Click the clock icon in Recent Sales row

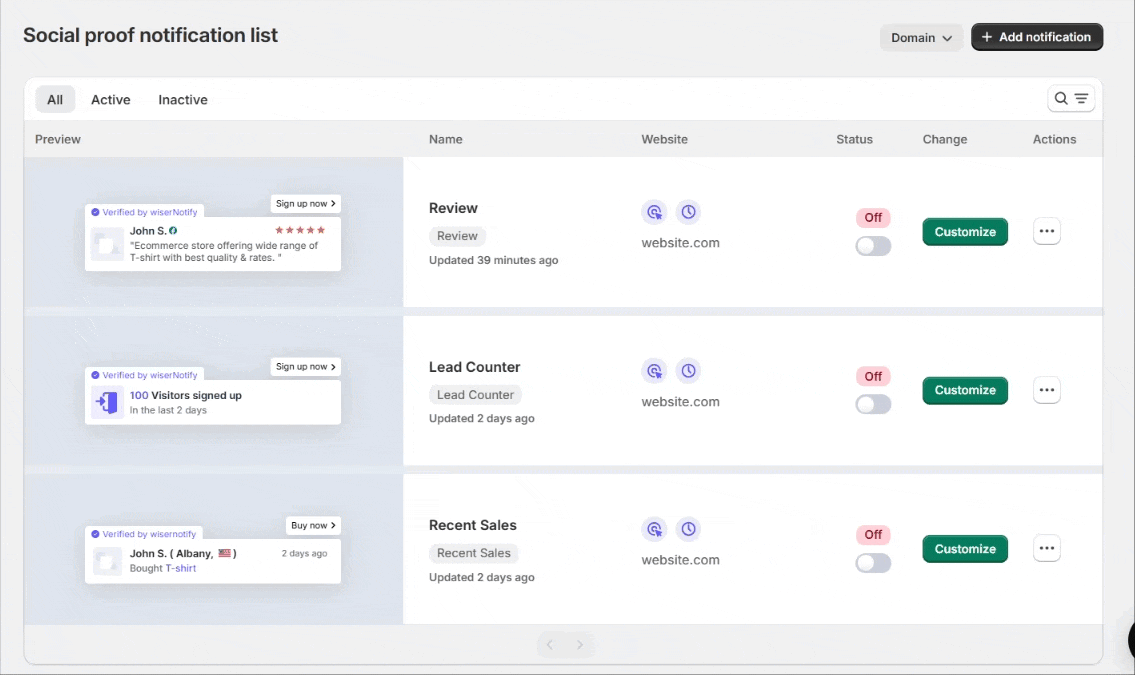pyautogui.click(x=688, y=530)
